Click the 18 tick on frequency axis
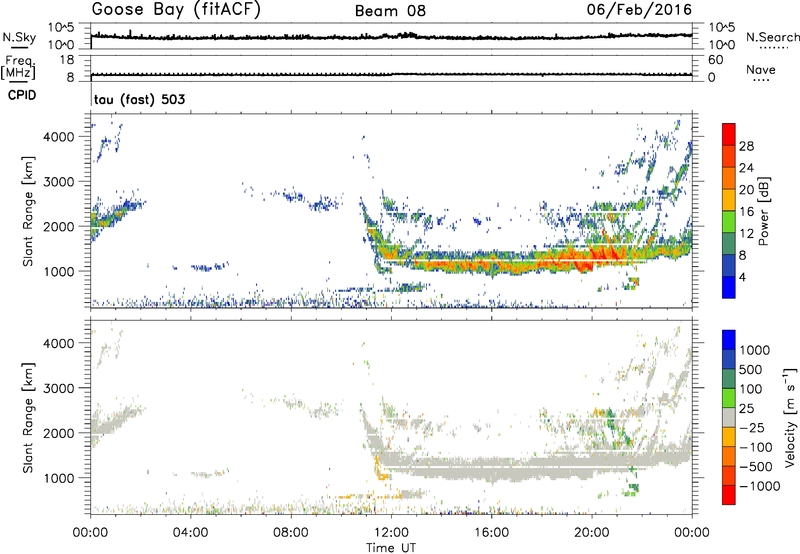Image resolution: width=800 pixels, height=554 pixels. tap(66, 60)
